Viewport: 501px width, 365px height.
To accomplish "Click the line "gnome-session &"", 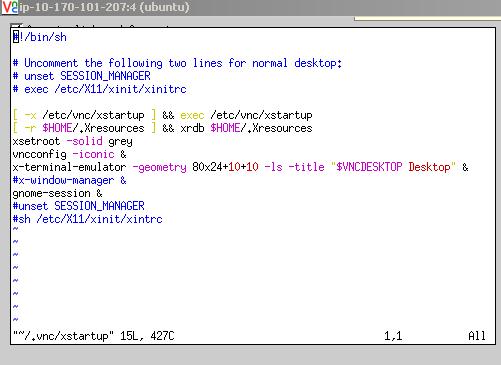I will click(58, 193).
